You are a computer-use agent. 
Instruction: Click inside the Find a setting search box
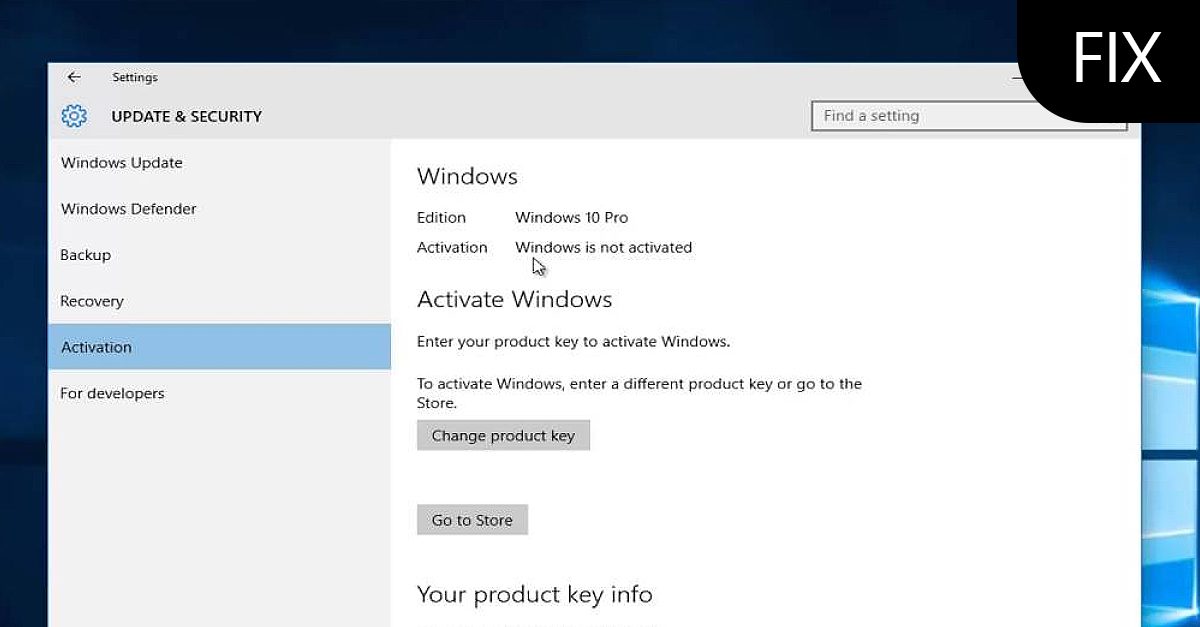(x=970, y=116)
